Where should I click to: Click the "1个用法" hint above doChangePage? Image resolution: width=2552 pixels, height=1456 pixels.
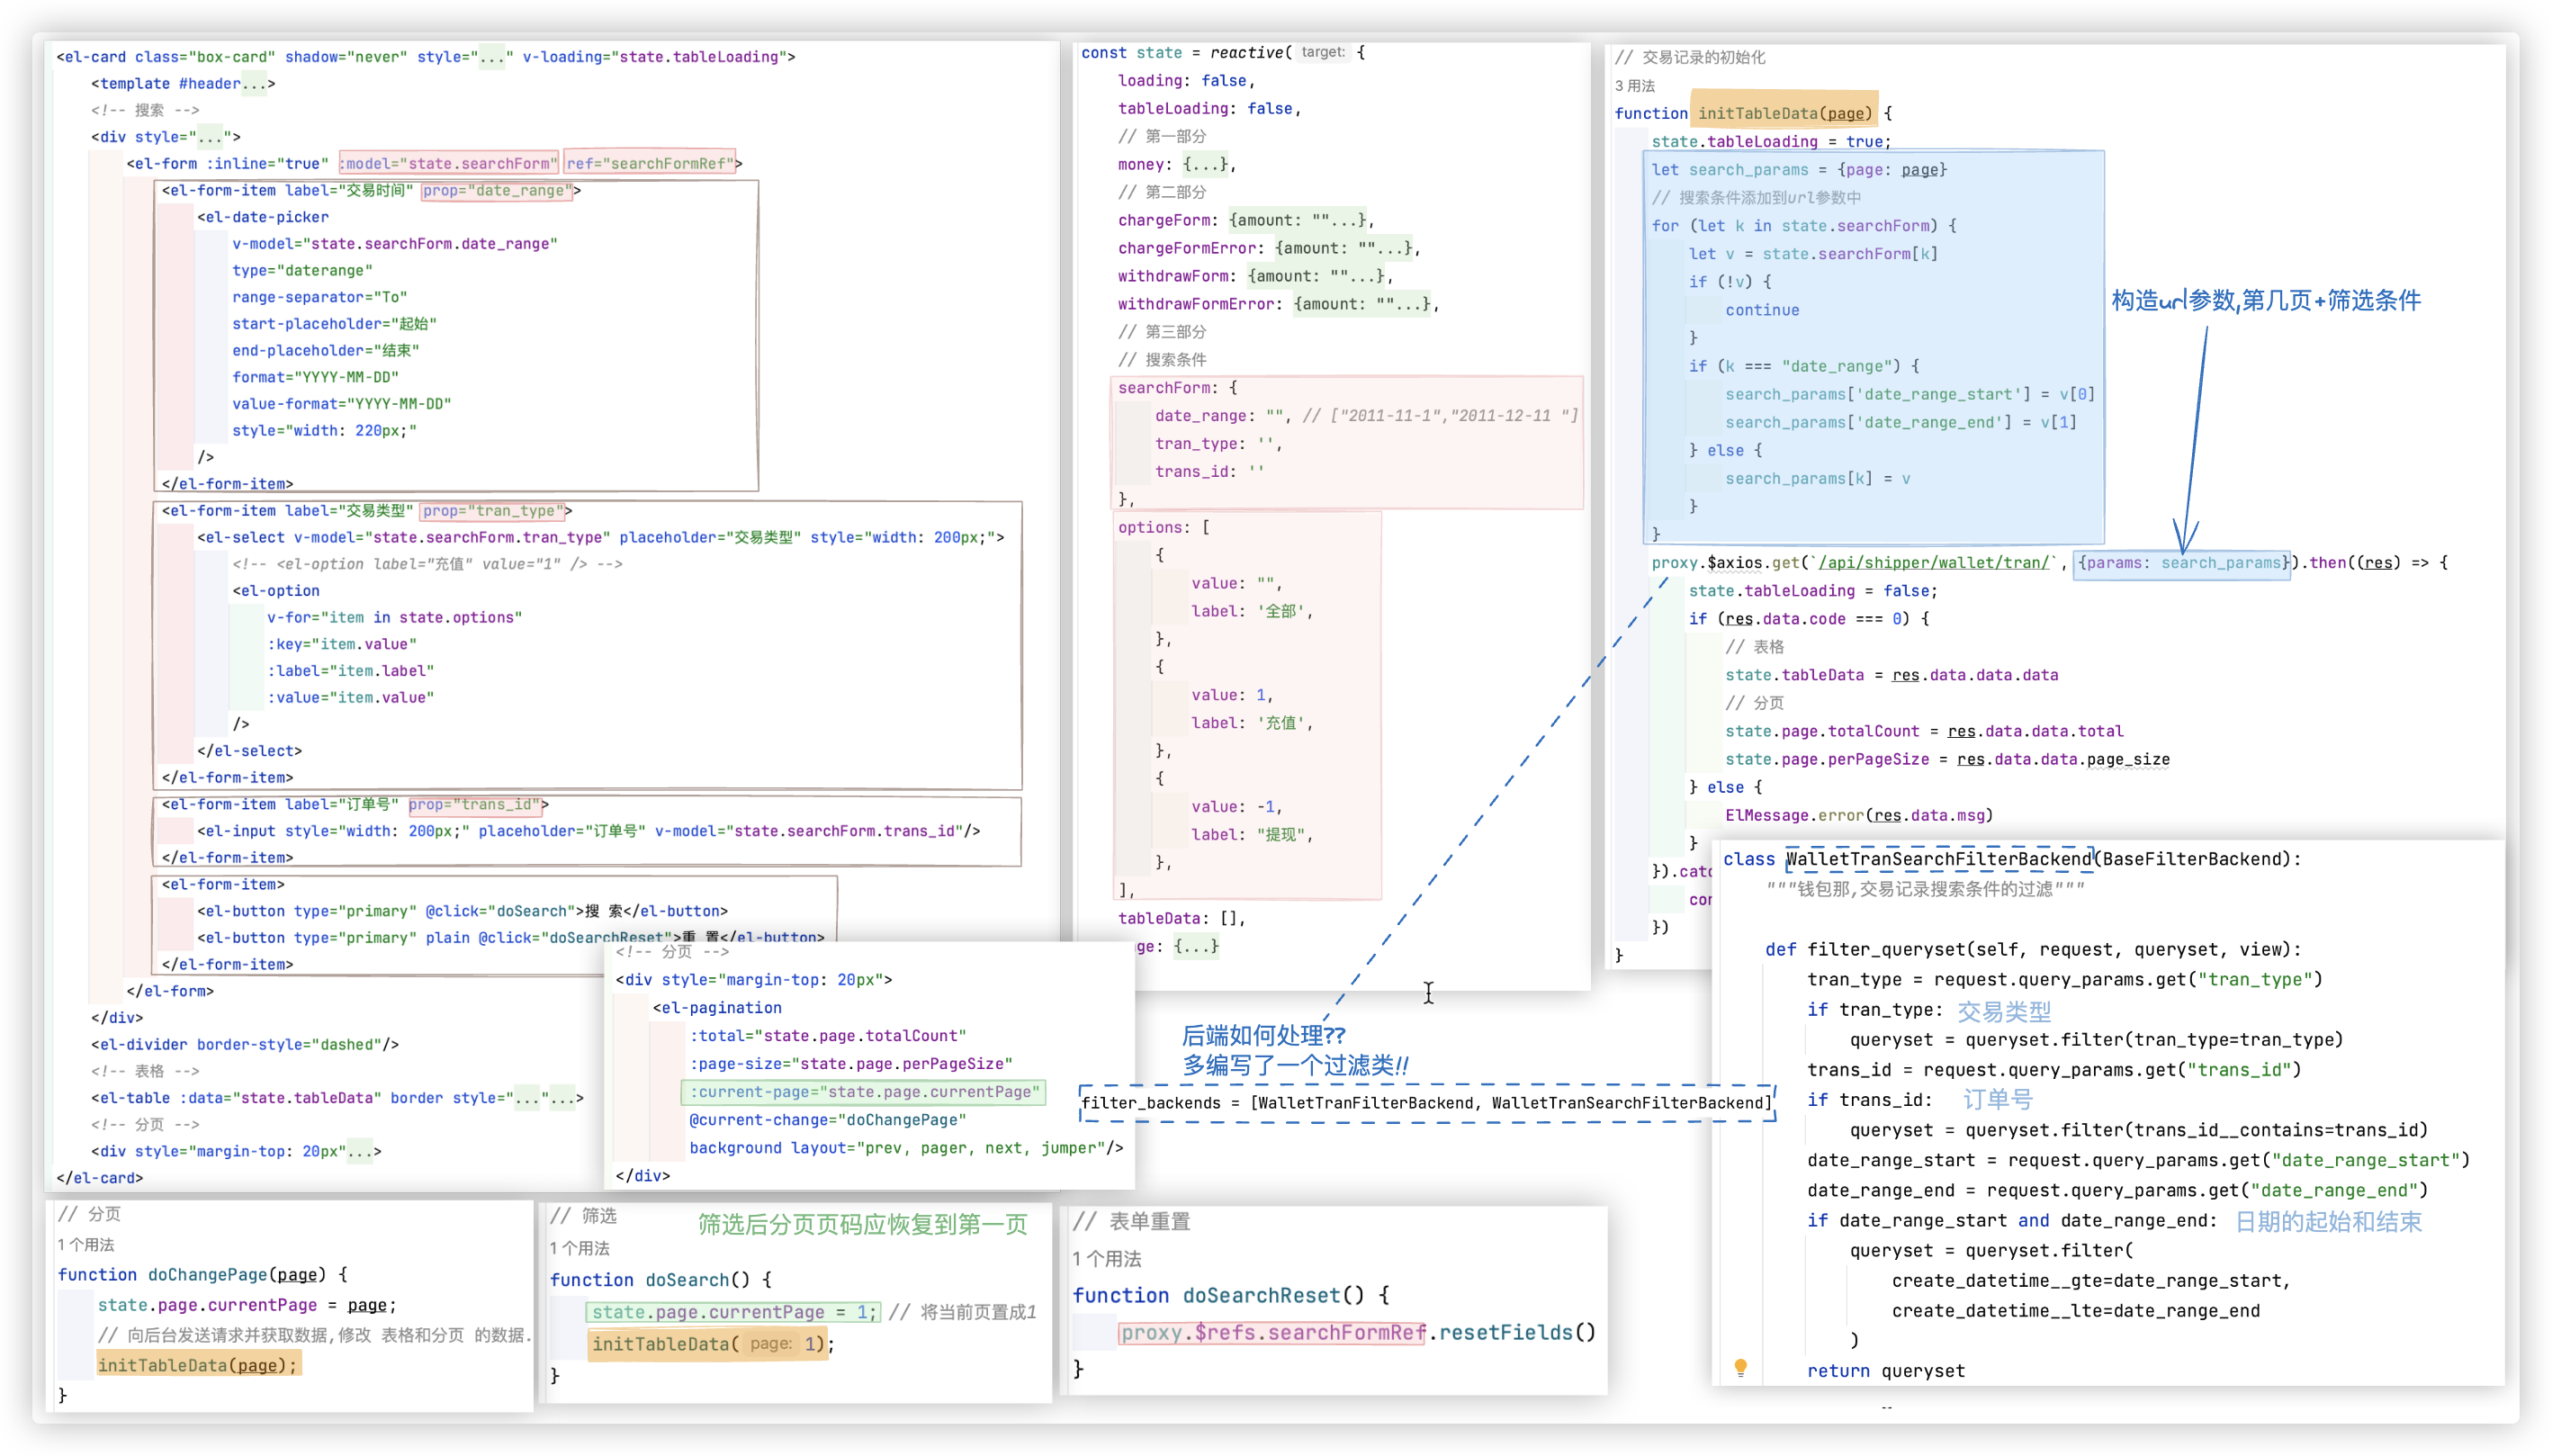tap(85, 1245)
